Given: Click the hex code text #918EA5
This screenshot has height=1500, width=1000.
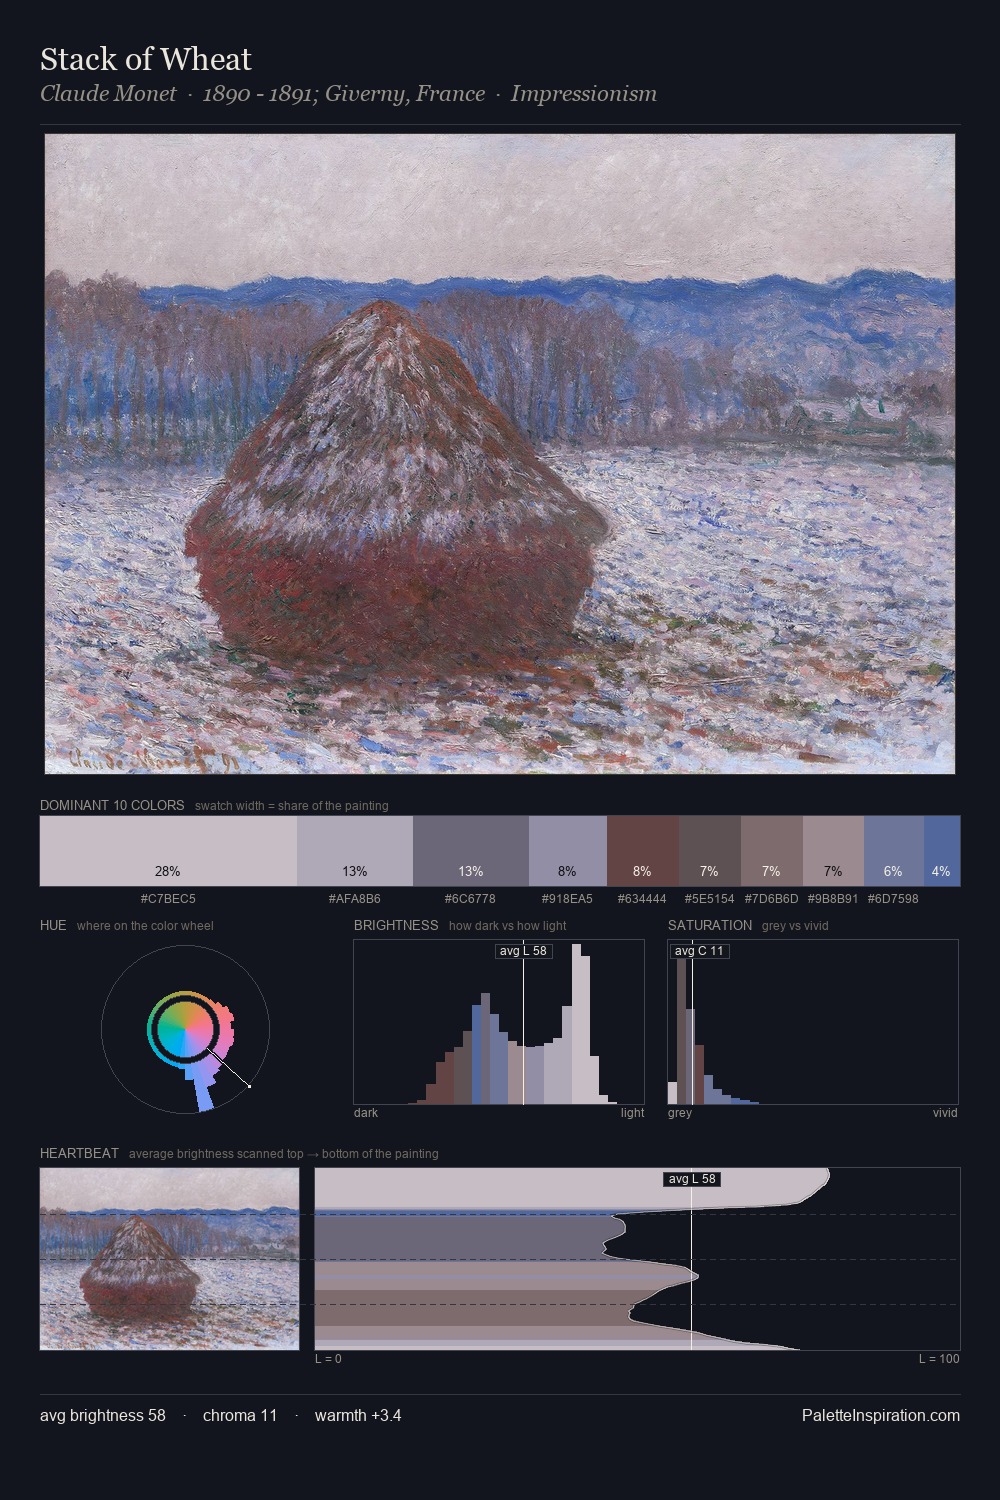Looking at the screenshot, I should tap(567, 899).
